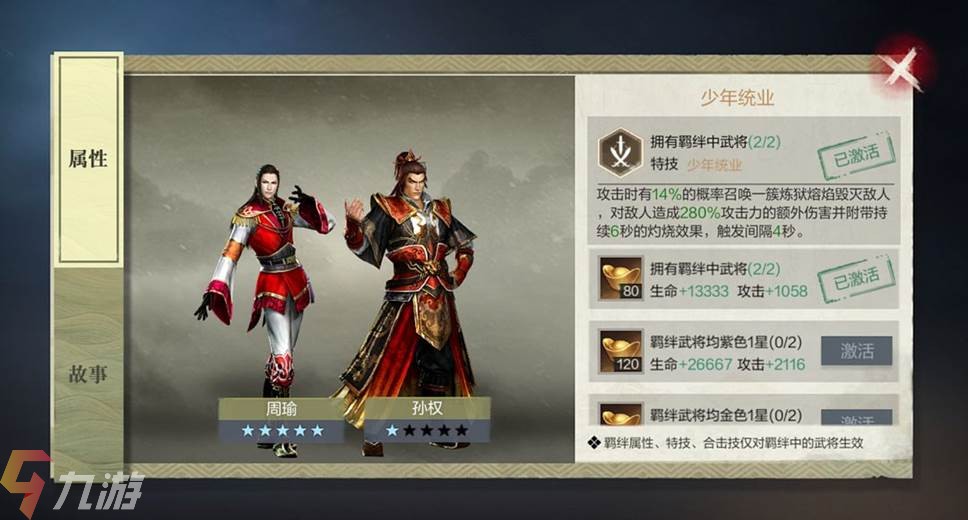
Task: Close the bond panel with red X
Action: coord(902,67)
